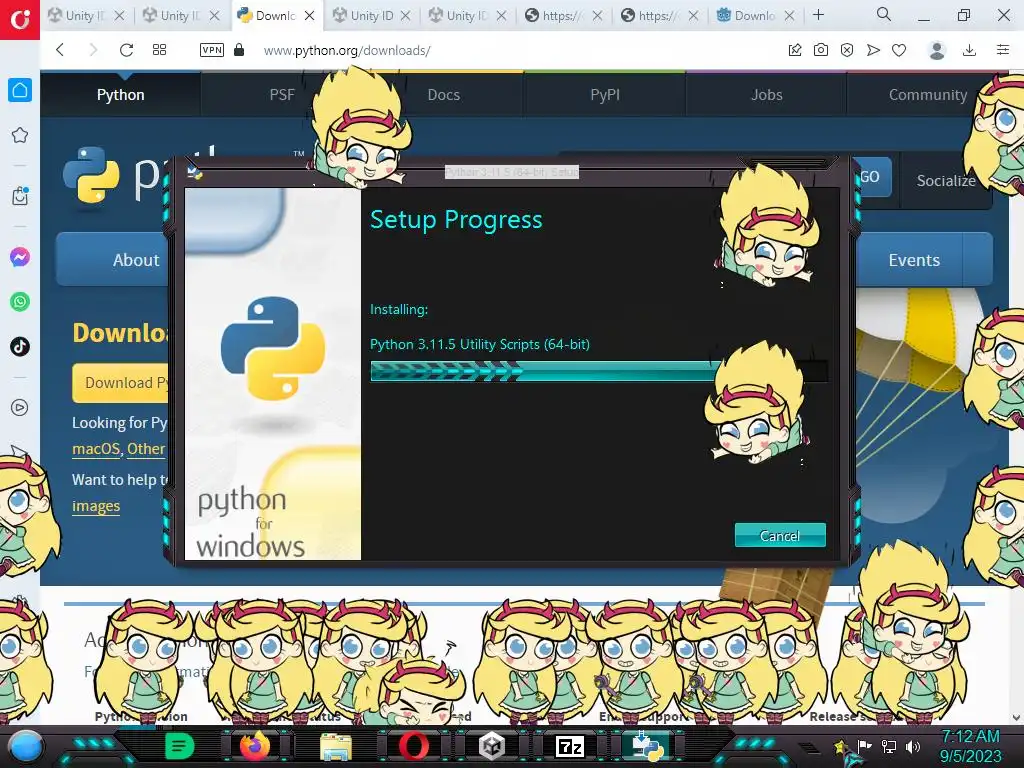Click Opera icon on taskbar
The width and height of the screenshot is (1024, 768).
pos(413,746)
